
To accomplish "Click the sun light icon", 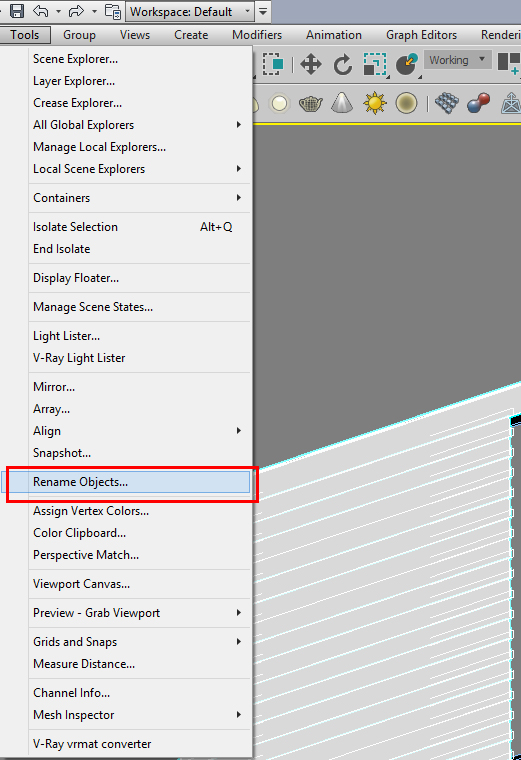I will [375, 103].
